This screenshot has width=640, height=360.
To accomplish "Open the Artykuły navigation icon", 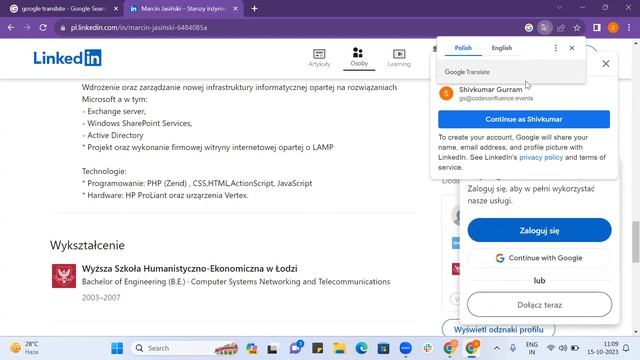I will tap(319, 58).
